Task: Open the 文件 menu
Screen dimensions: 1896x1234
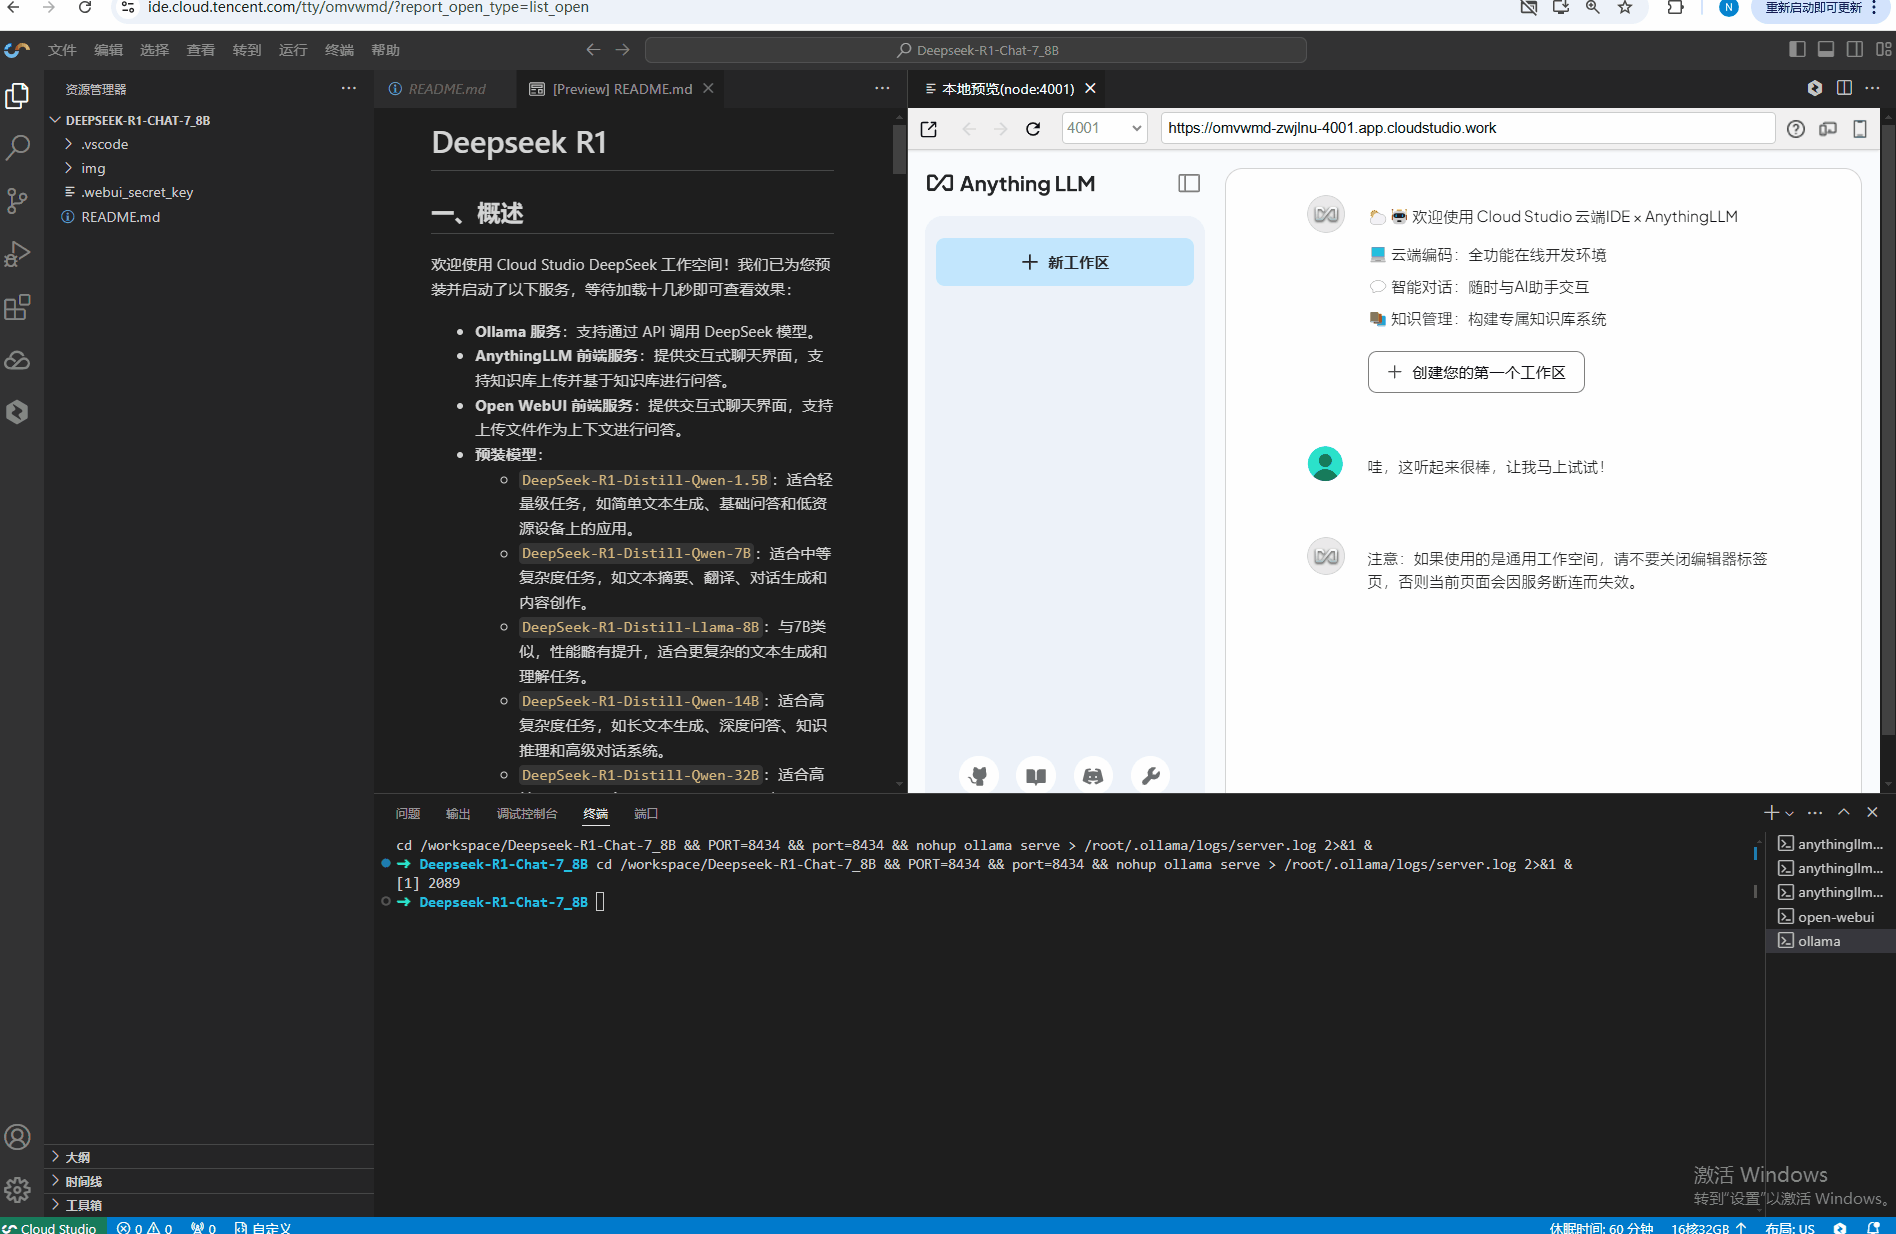Action: coord(62,50)
